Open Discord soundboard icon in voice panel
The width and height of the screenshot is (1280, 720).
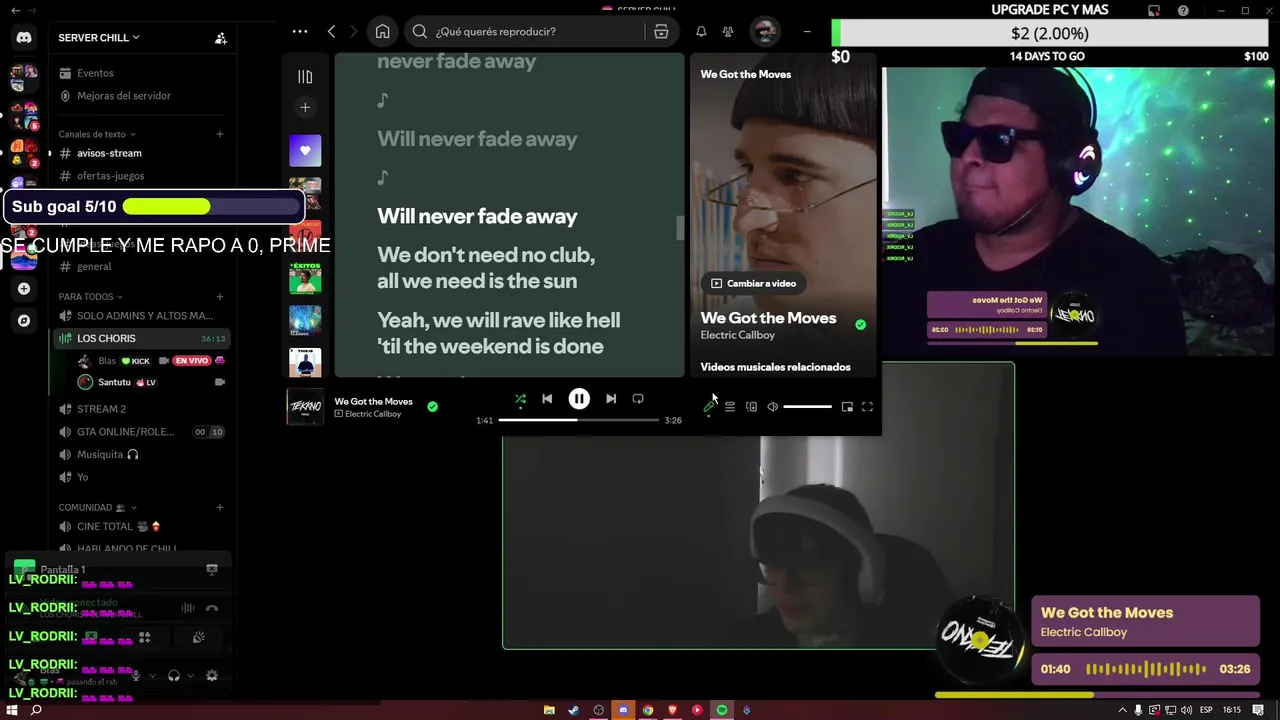point(198,637)
